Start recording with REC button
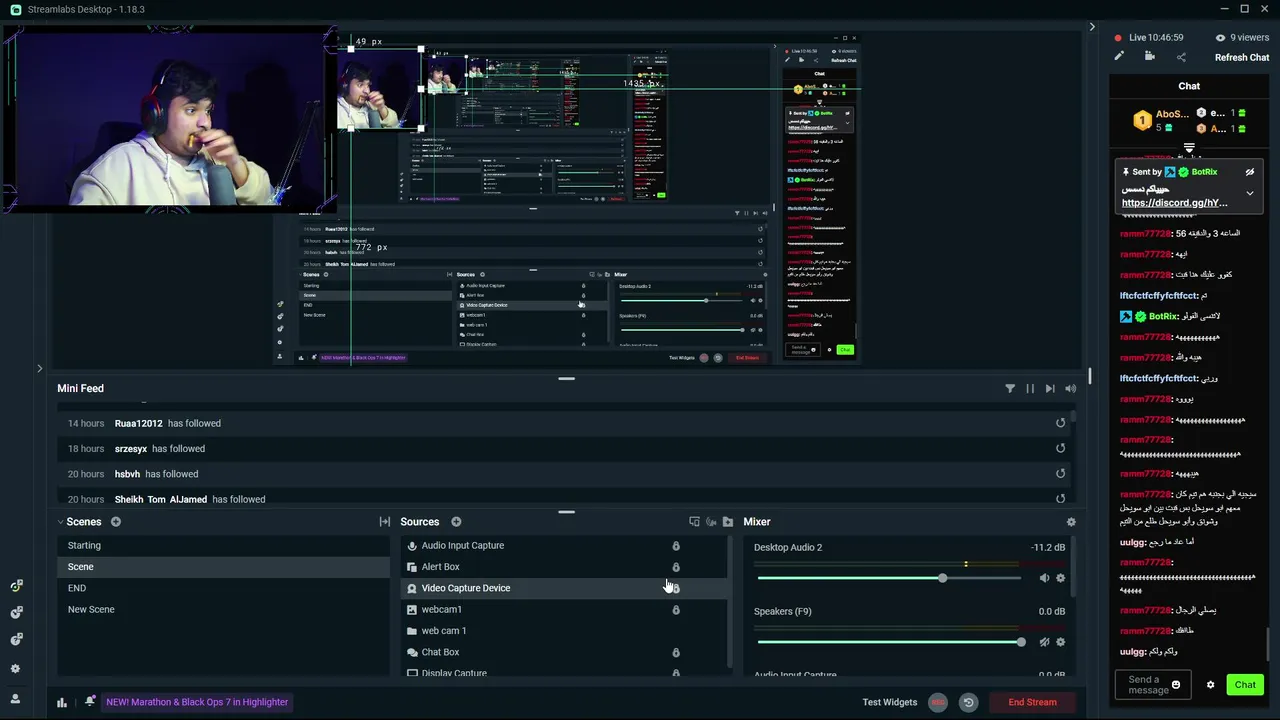This screenshot has height=720, width=1280. click(938, 702)
